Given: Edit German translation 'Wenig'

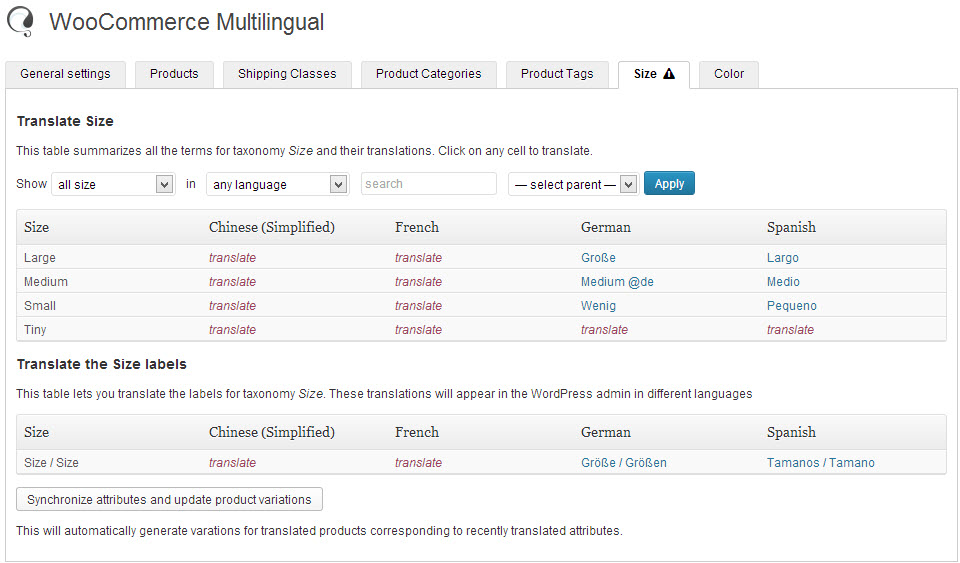Looking at the screenshot, I should click(x=599, y=305).
